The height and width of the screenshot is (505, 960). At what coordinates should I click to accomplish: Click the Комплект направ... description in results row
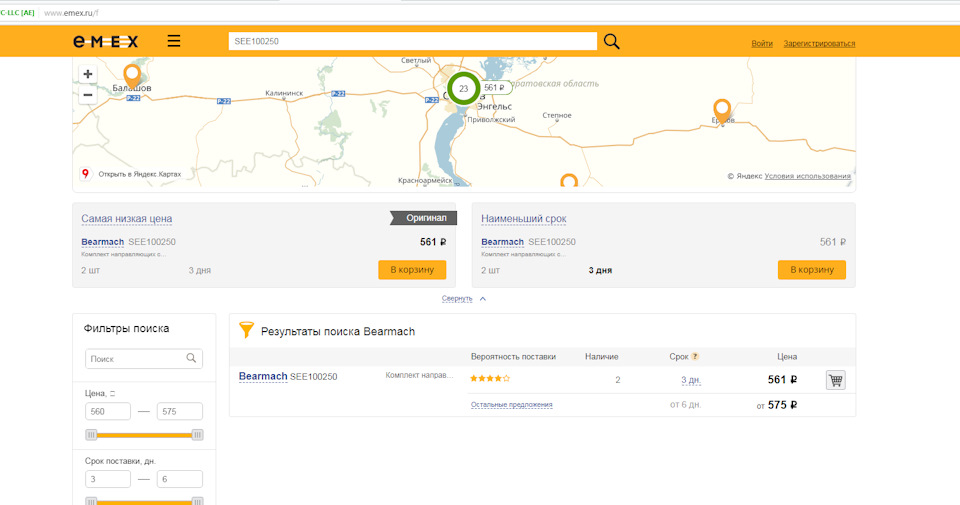tap(419, 375)
